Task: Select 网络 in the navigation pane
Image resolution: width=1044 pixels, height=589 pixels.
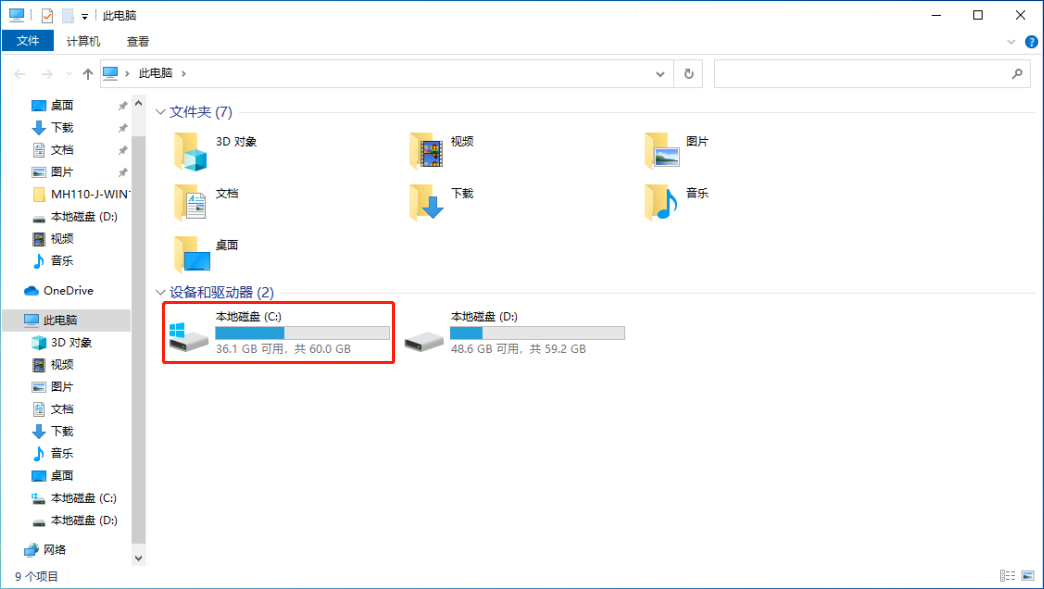Action: (55, 550)
